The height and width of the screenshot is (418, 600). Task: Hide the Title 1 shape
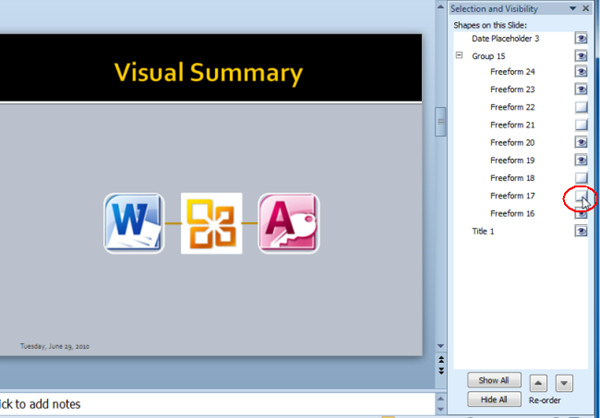coord(581,231)
